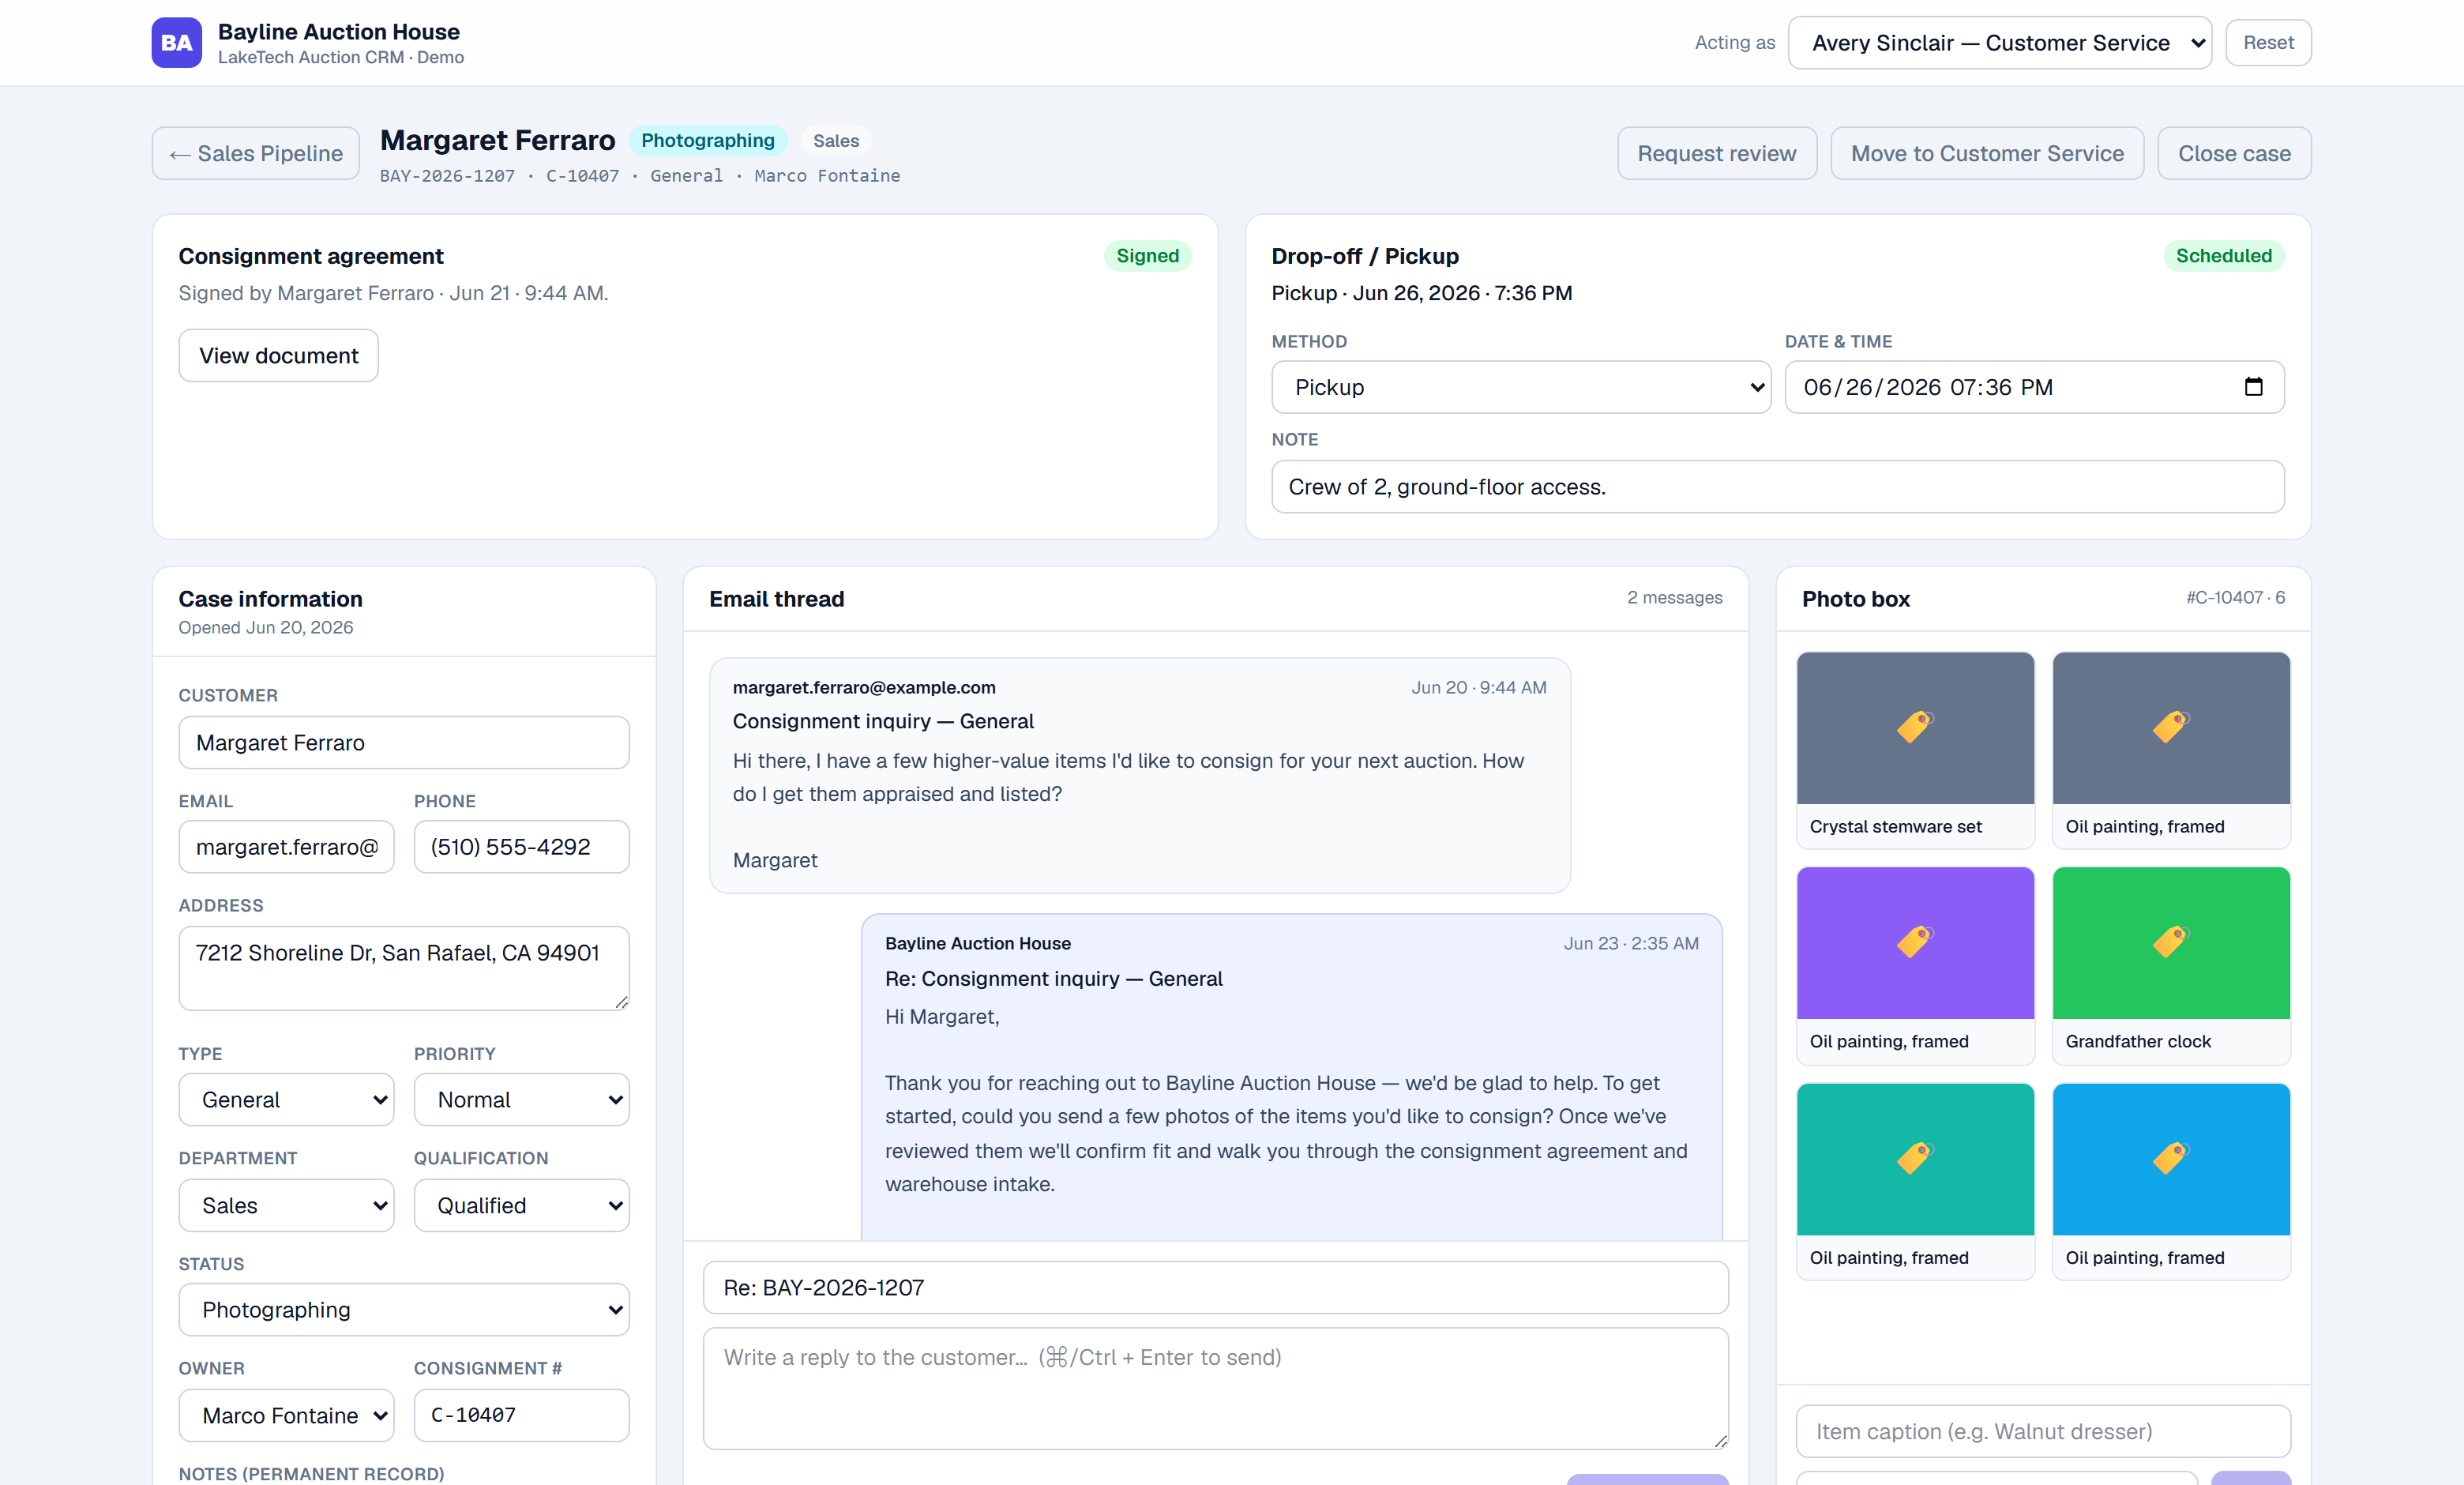Click the Consignment # field
This screenshot has width=2464, height=1485.
click(522, 1415)
